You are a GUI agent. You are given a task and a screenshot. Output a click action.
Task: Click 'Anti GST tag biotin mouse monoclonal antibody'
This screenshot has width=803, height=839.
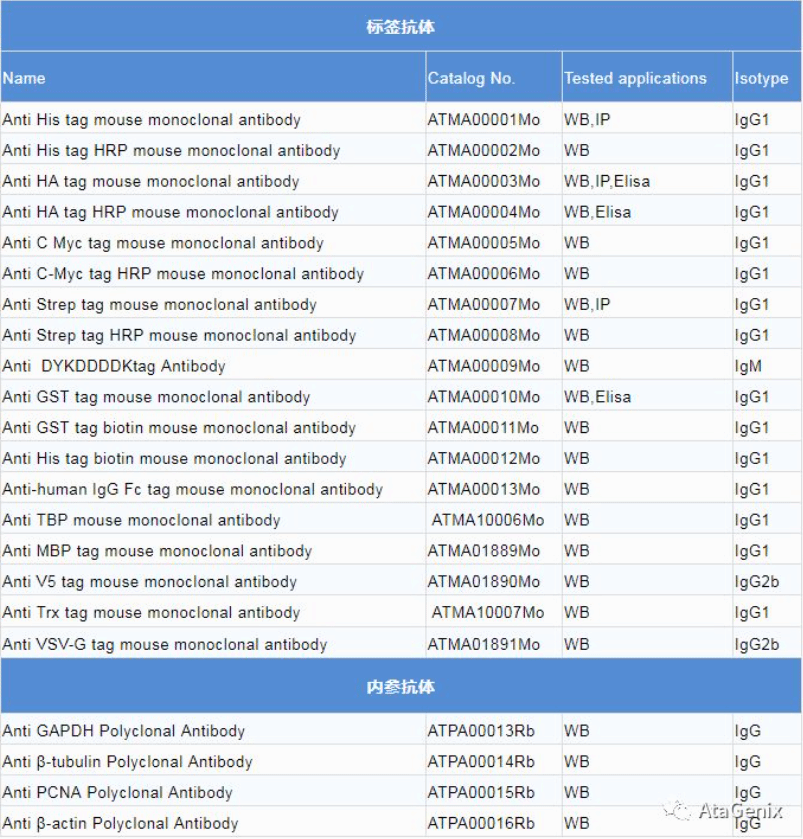click(179, 428)
